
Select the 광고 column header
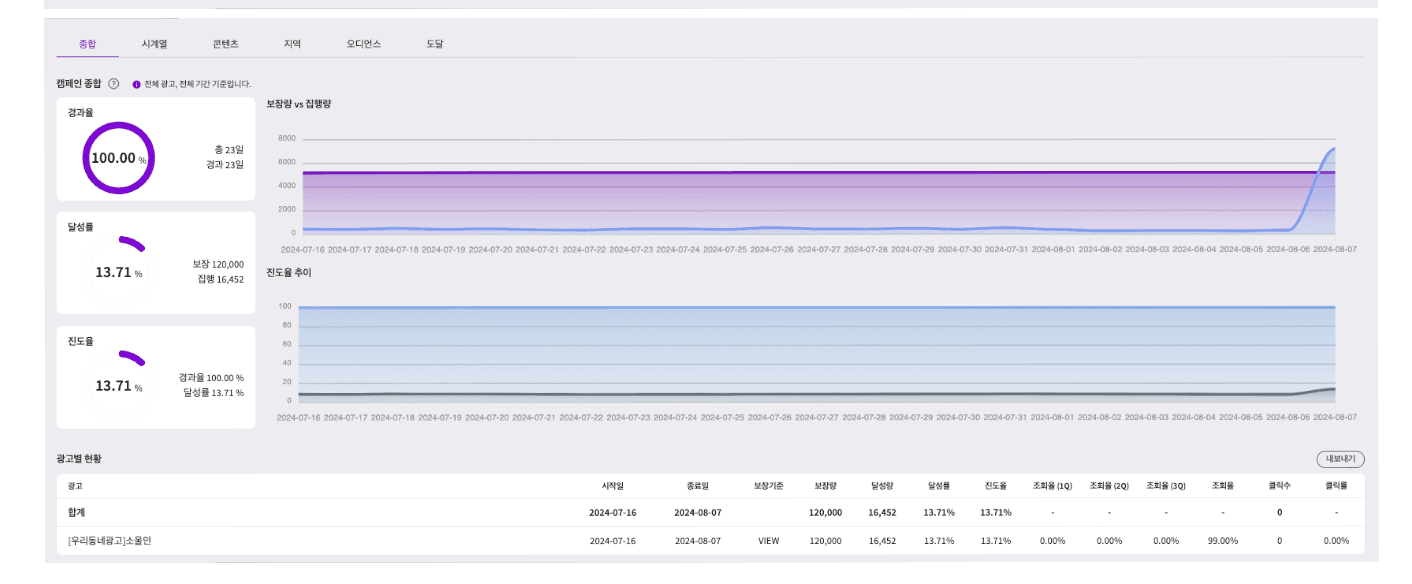click(x=75, y=486)
